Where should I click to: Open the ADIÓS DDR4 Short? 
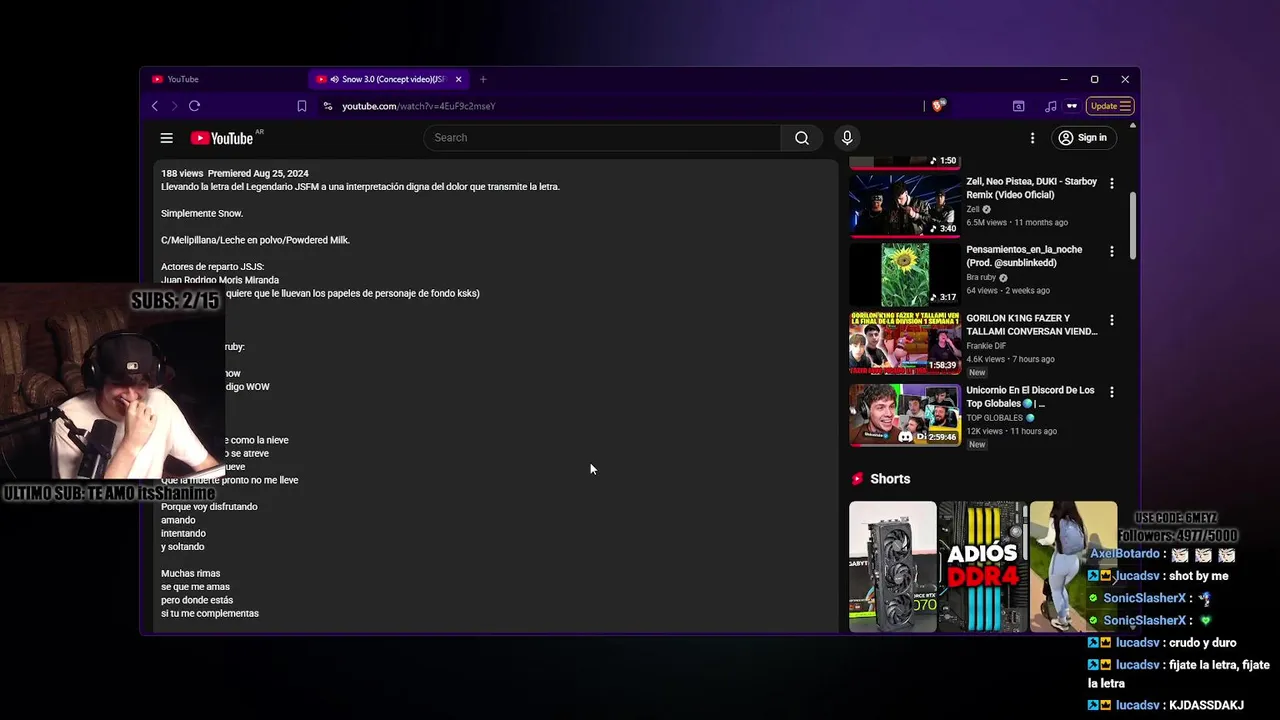(x=983, y=566)
